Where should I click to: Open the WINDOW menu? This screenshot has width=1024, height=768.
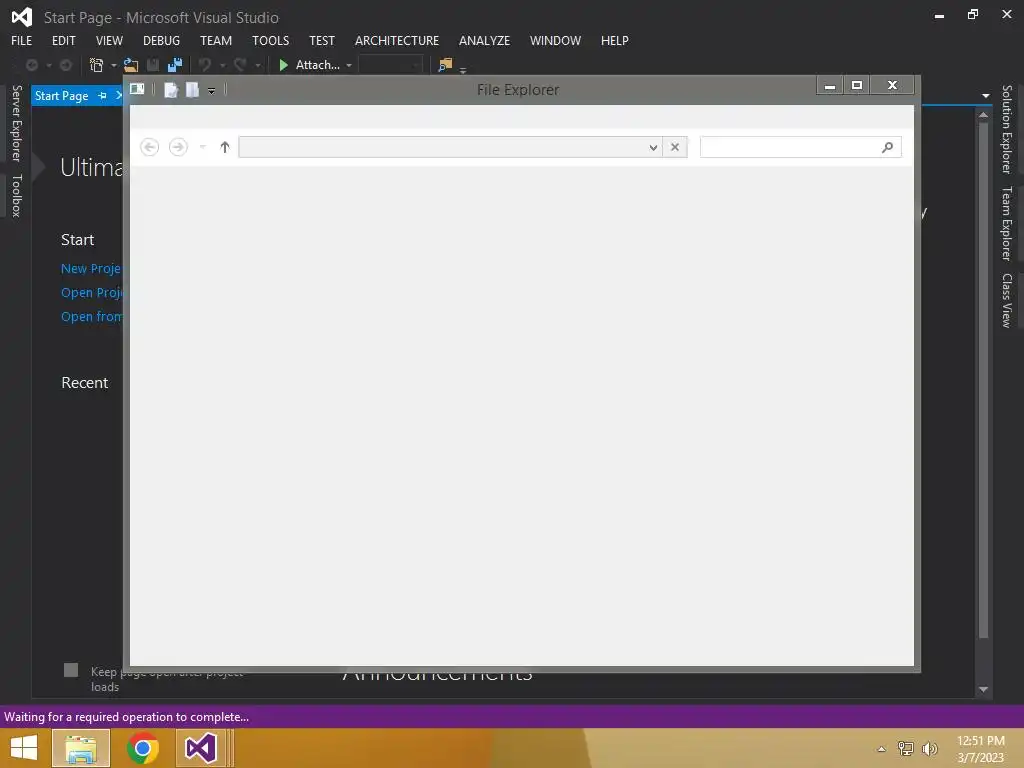(x=556, y=40)
